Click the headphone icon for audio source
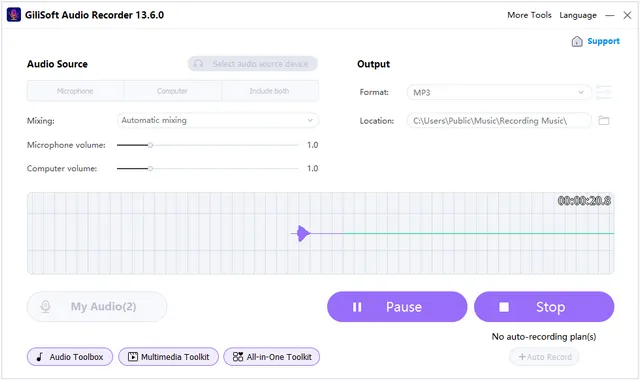 pyautogui.click(x=198, y=64)
